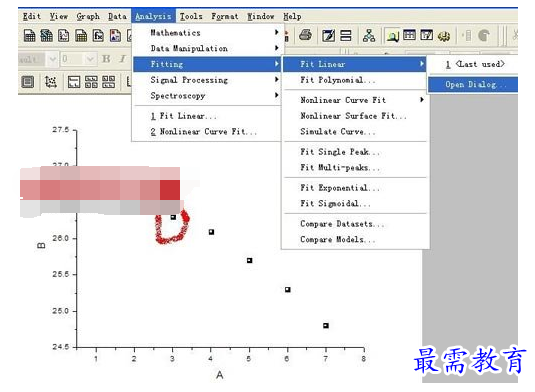Choose recent item 1 Fit Linear...

(x=207, y=116)
